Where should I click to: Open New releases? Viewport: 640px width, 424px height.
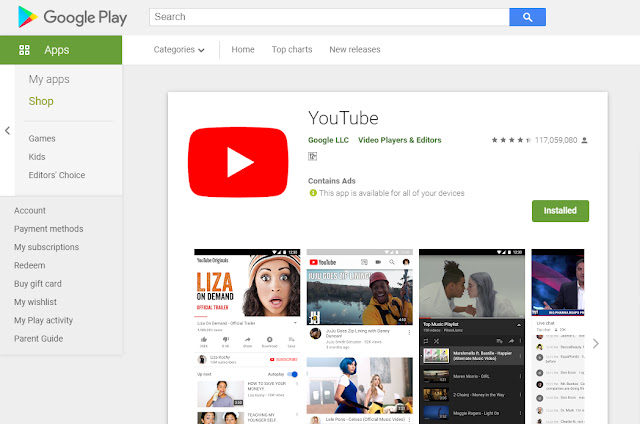coord(355,49)
